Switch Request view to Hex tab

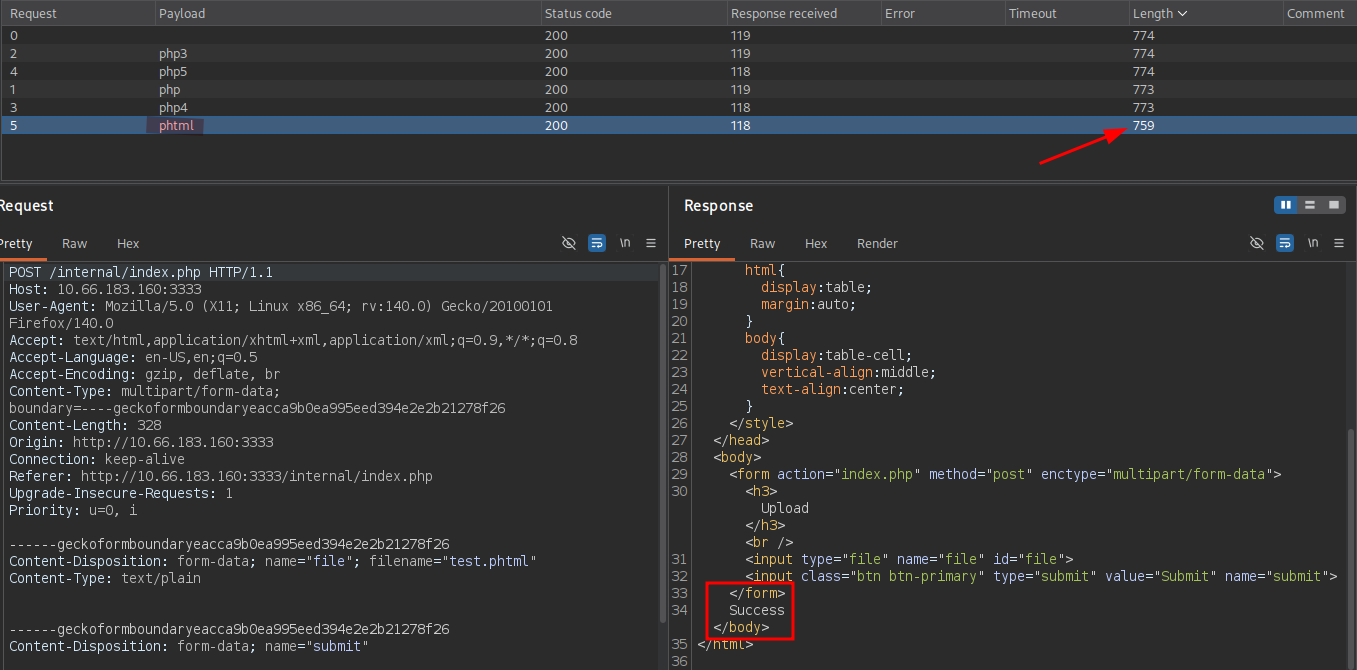128,243
